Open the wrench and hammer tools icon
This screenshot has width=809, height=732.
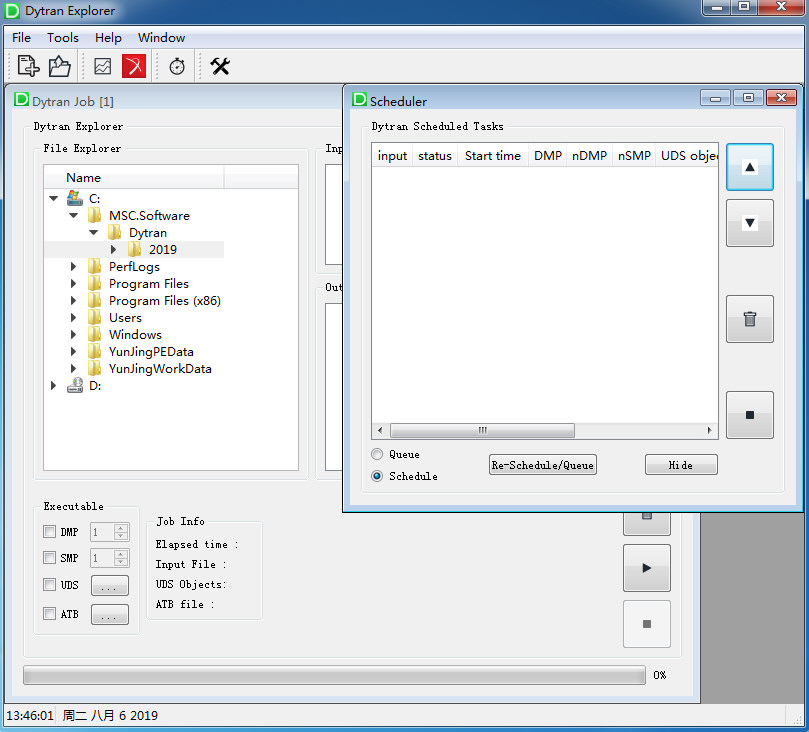click(x=220, y=66)
